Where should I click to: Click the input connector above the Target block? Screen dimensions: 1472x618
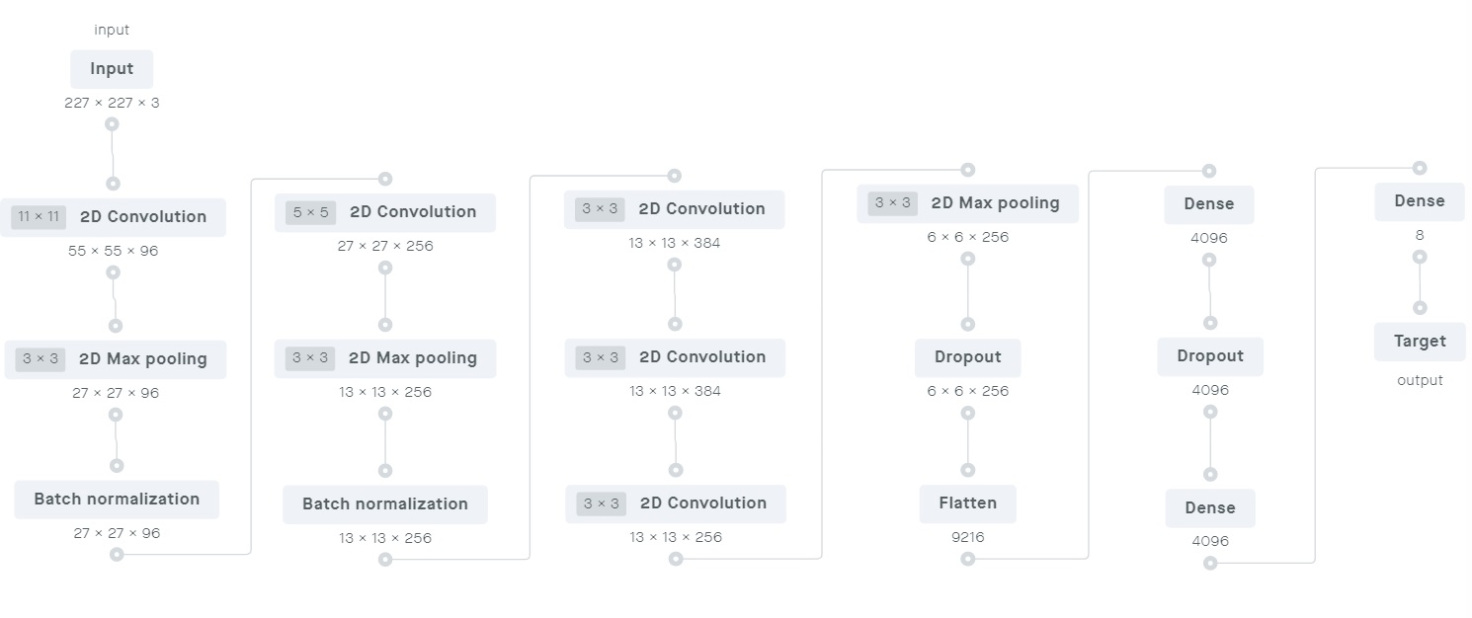[x=1420, y=308]
